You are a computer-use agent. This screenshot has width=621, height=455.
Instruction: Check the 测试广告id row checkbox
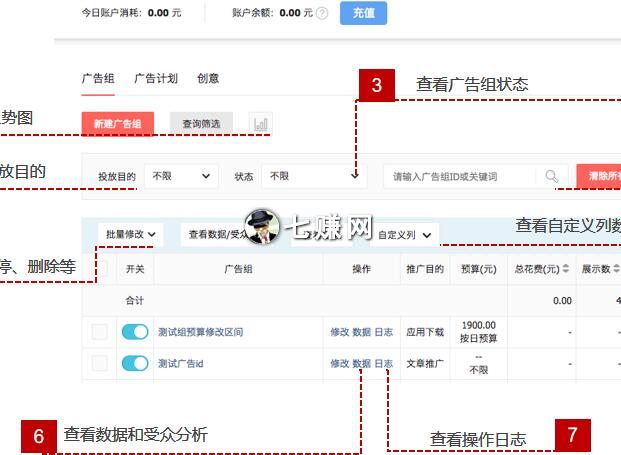point(99,363)
